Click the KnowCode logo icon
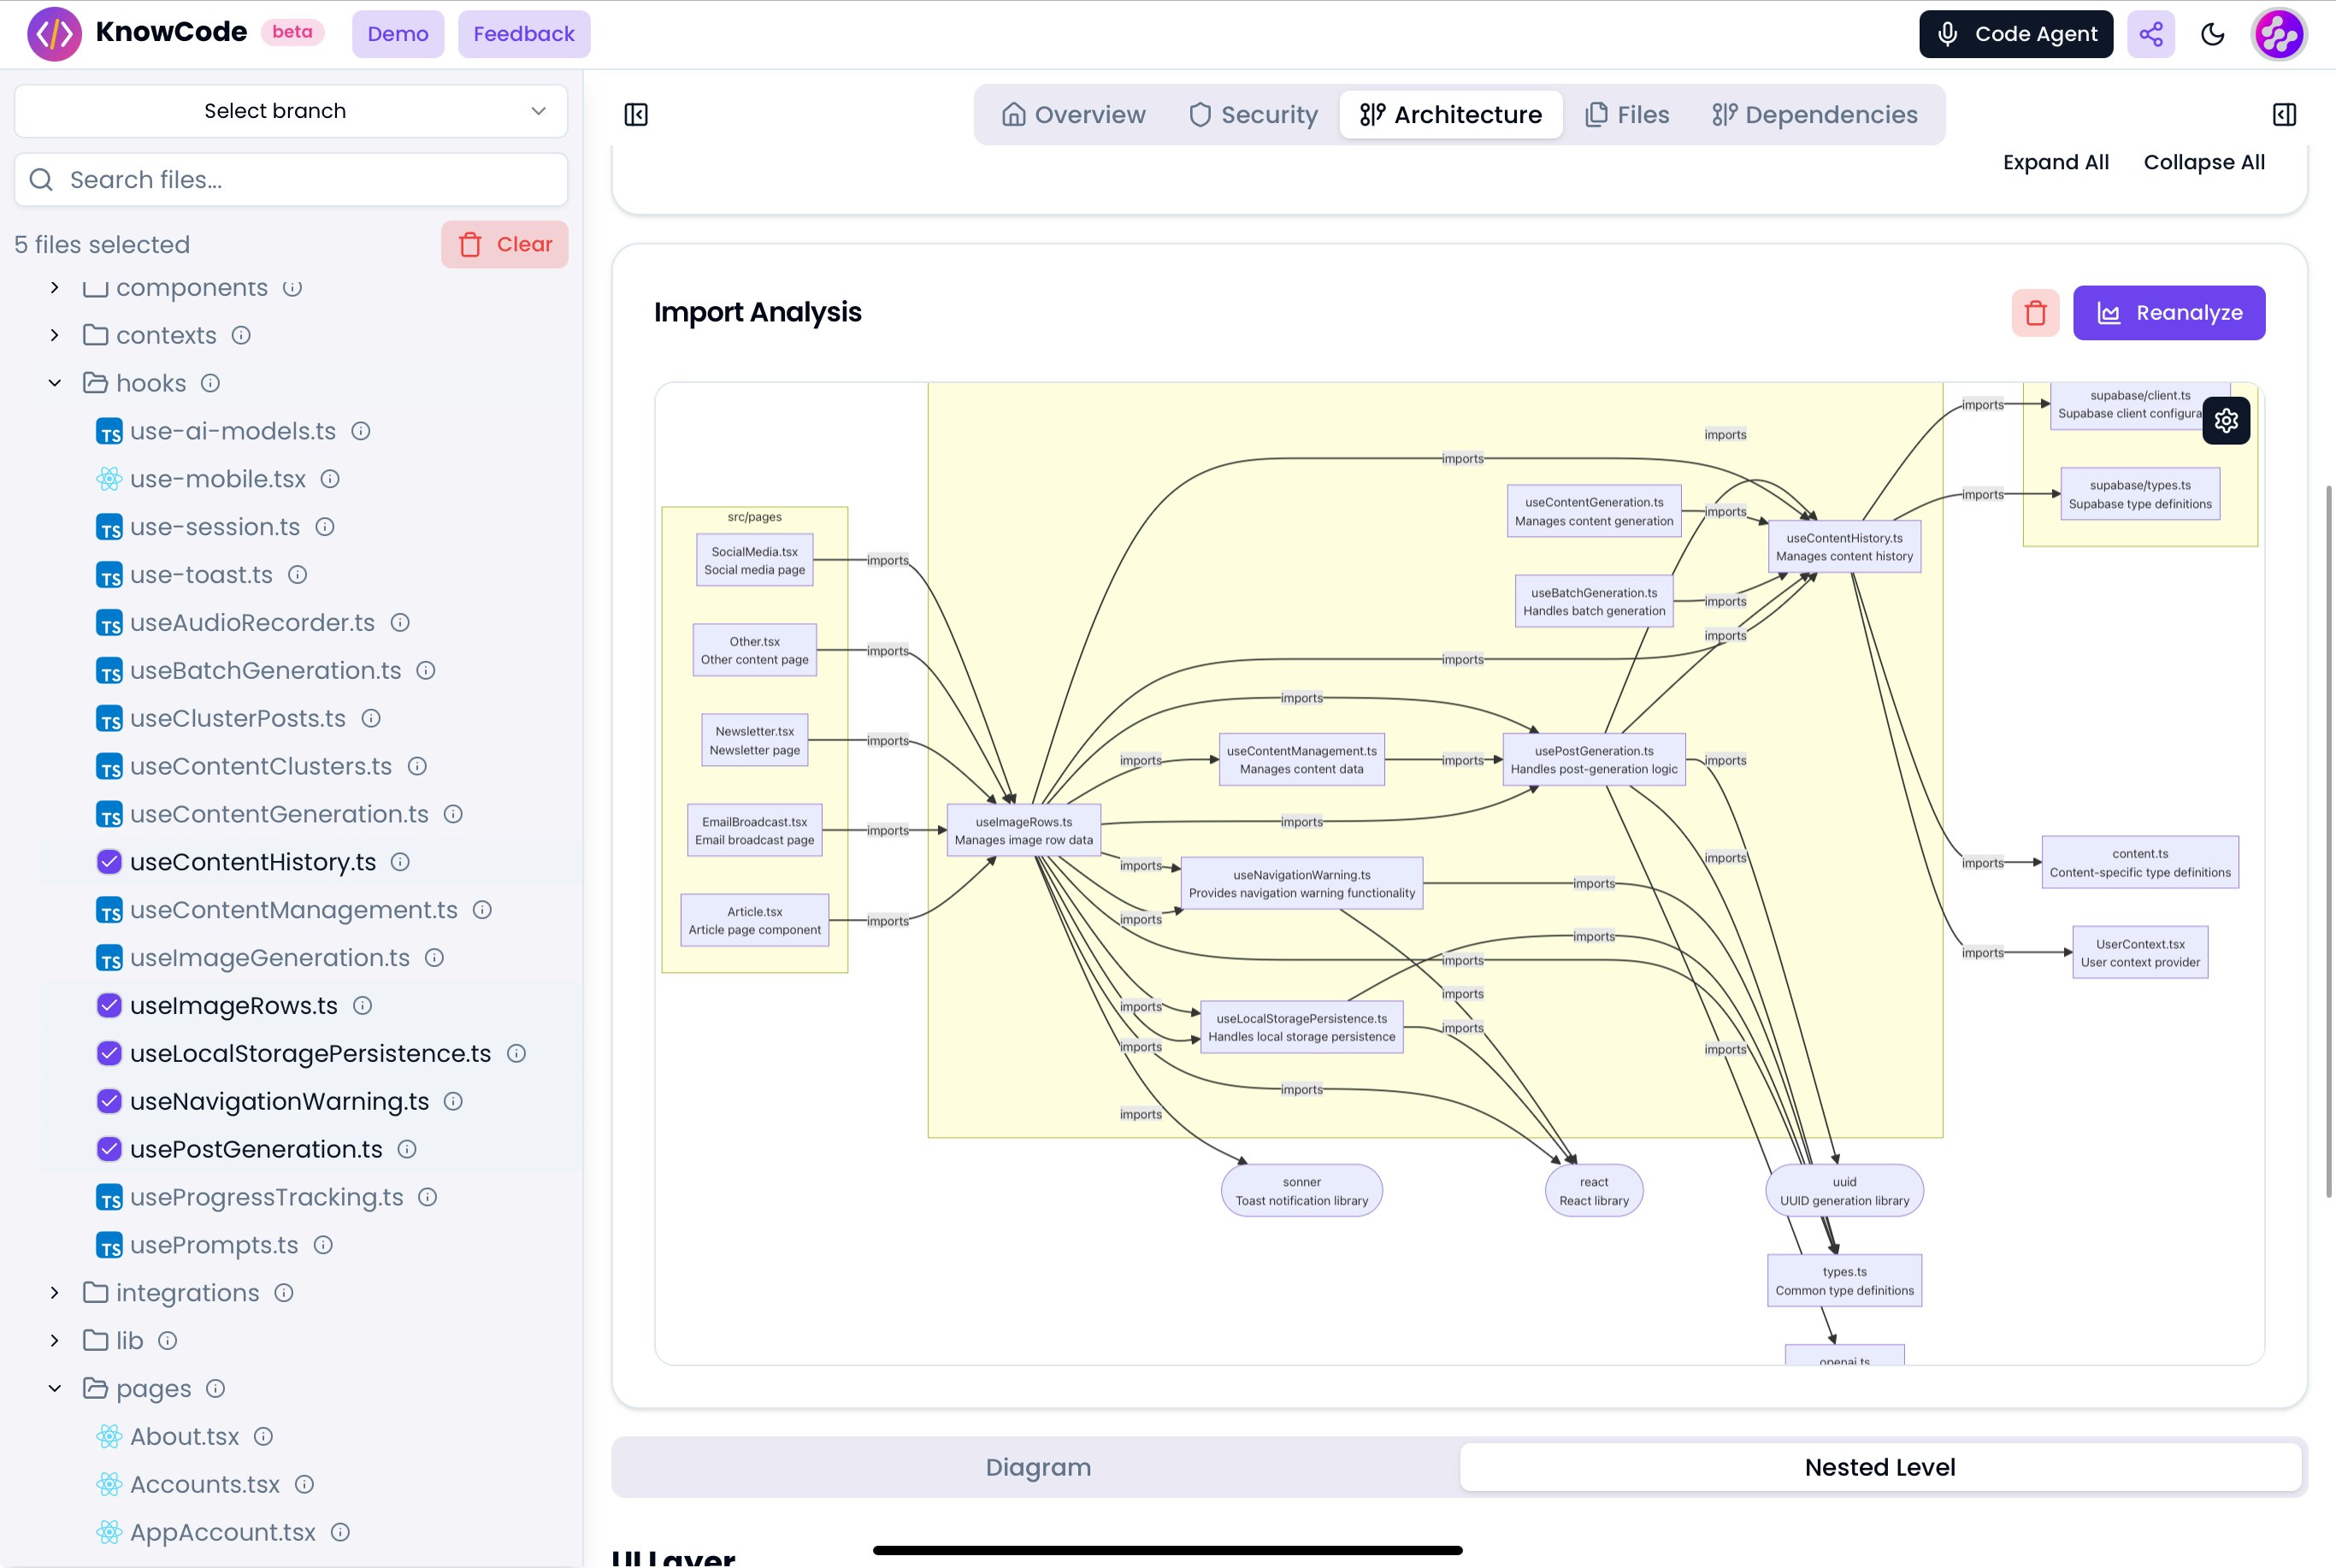Viewport: 2336px width, 1568px height. 54,34
